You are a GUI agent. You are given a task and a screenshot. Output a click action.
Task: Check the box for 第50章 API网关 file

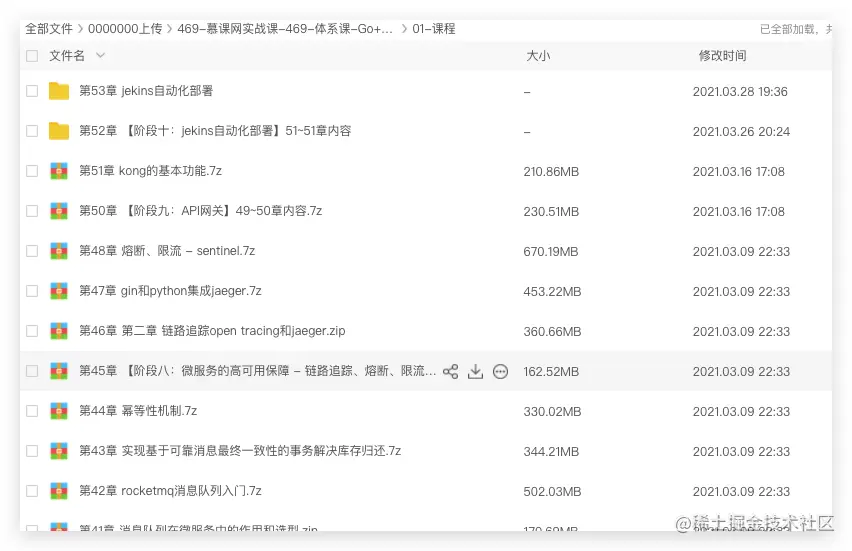tap(32, 211)
